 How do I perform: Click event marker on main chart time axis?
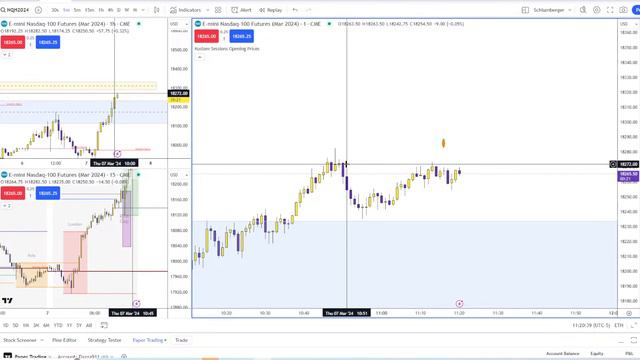459,303
